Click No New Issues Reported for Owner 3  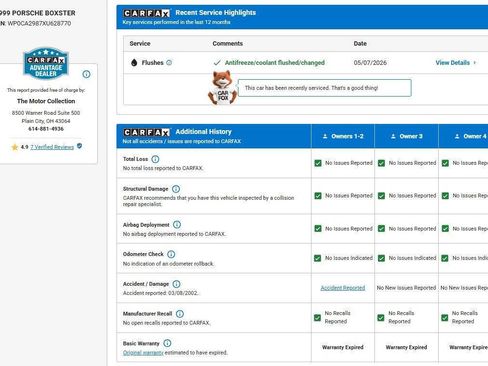click(406, 288)
